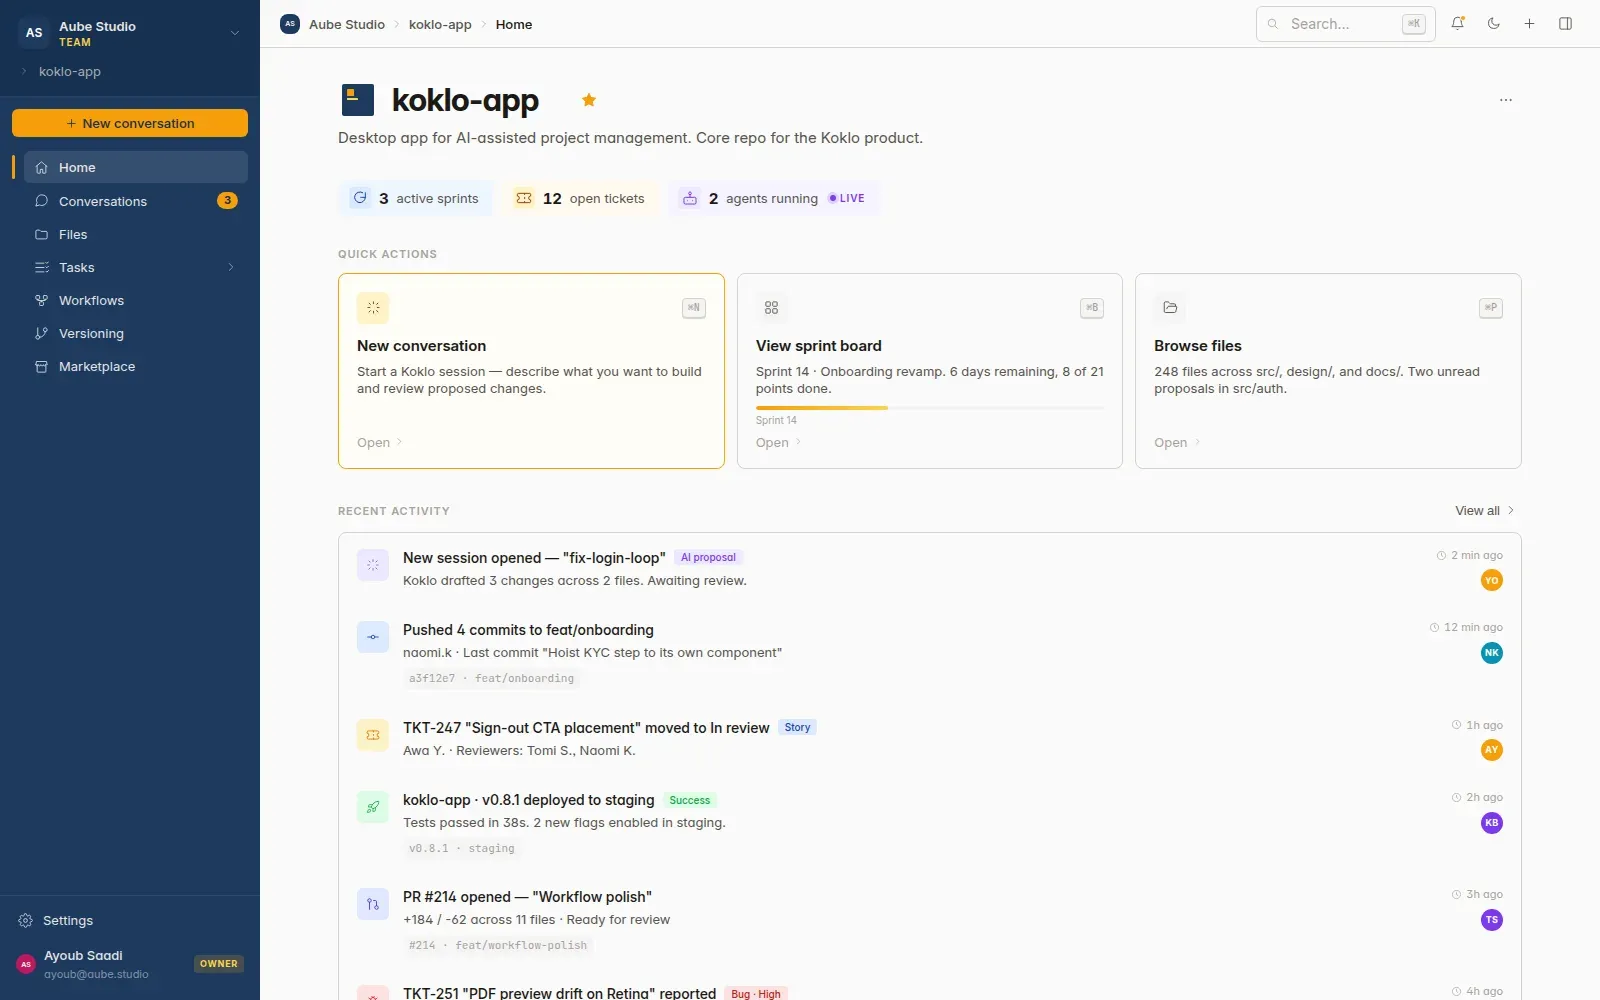This screenshot has height=1000, width=1600.
Task: Toggle the side panel layout icon
Action: pos(1566,24)
